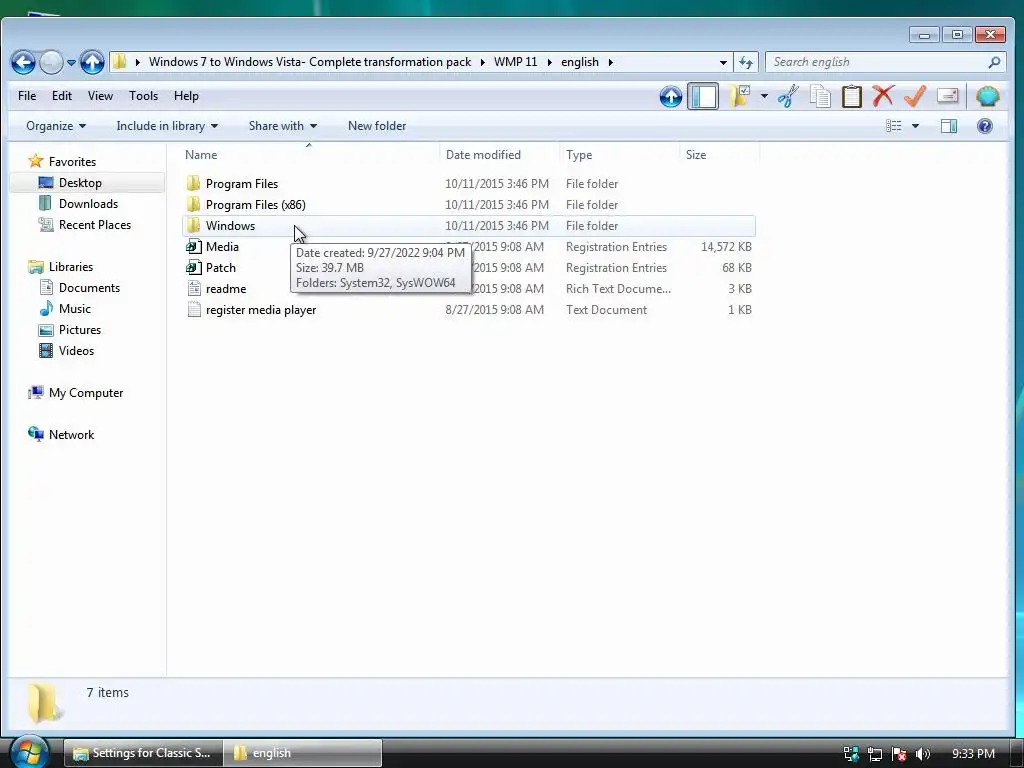Click the Search english input field
The height and width of the screenshot is (768, 1024).
(x=876, y=62)
